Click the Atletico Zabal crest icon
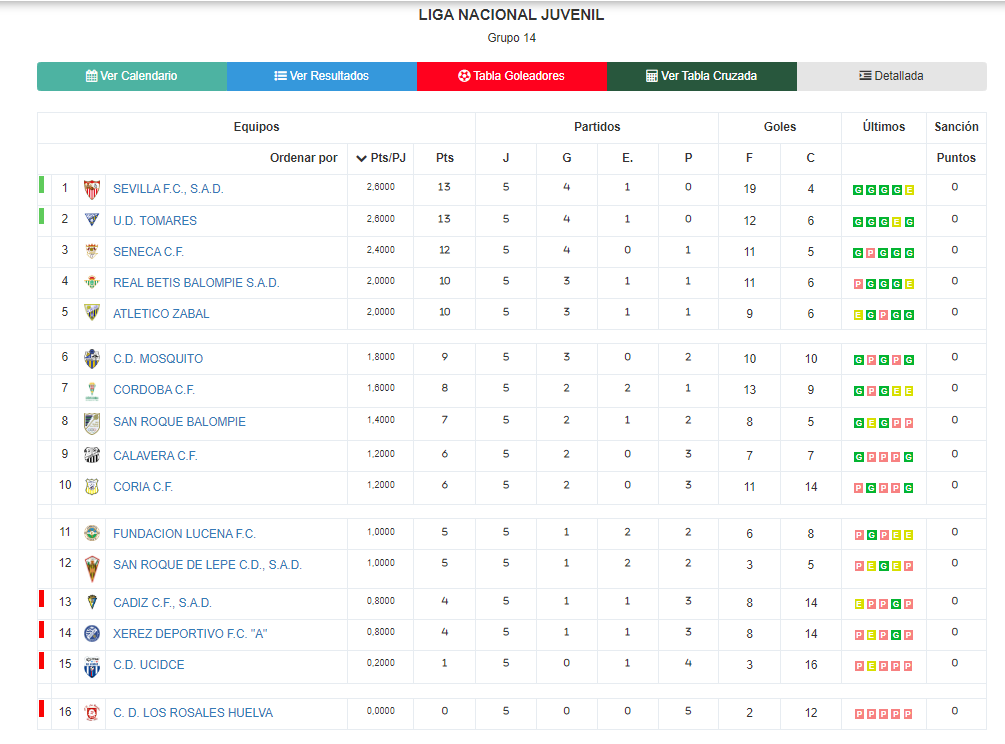 [x=92, y=313]
